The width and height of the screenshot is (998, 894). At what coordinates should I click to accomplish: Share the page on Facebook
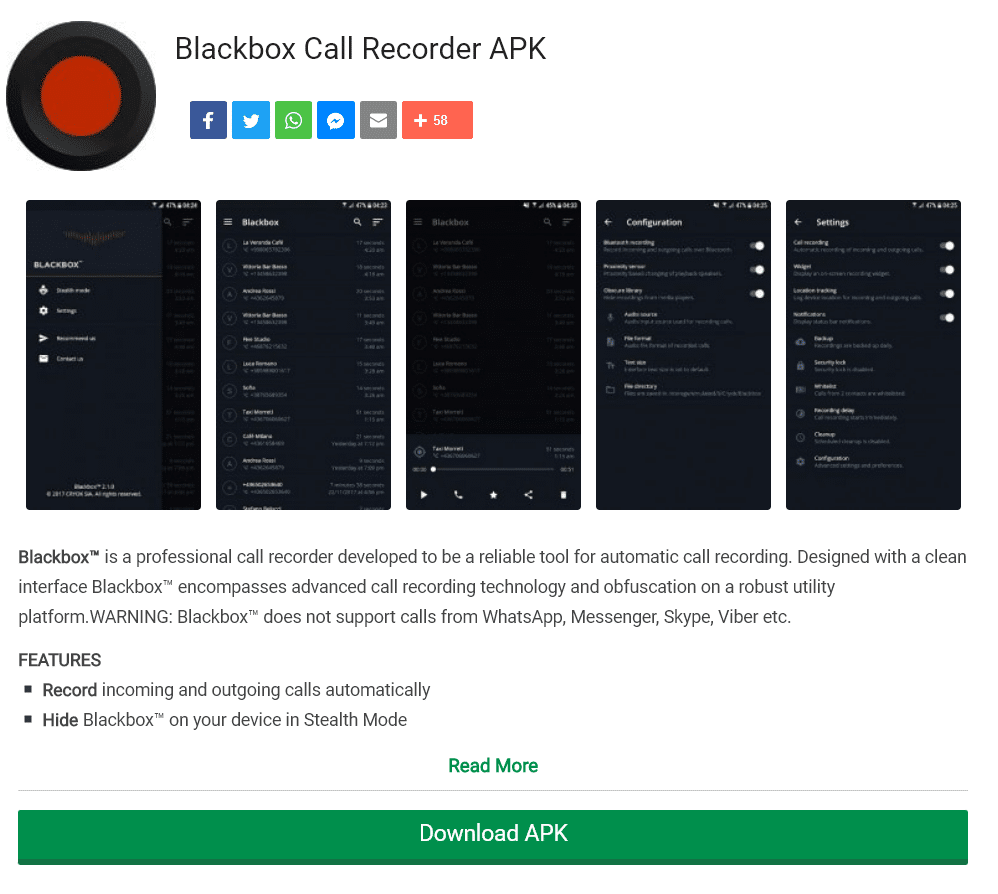(208, 120)
